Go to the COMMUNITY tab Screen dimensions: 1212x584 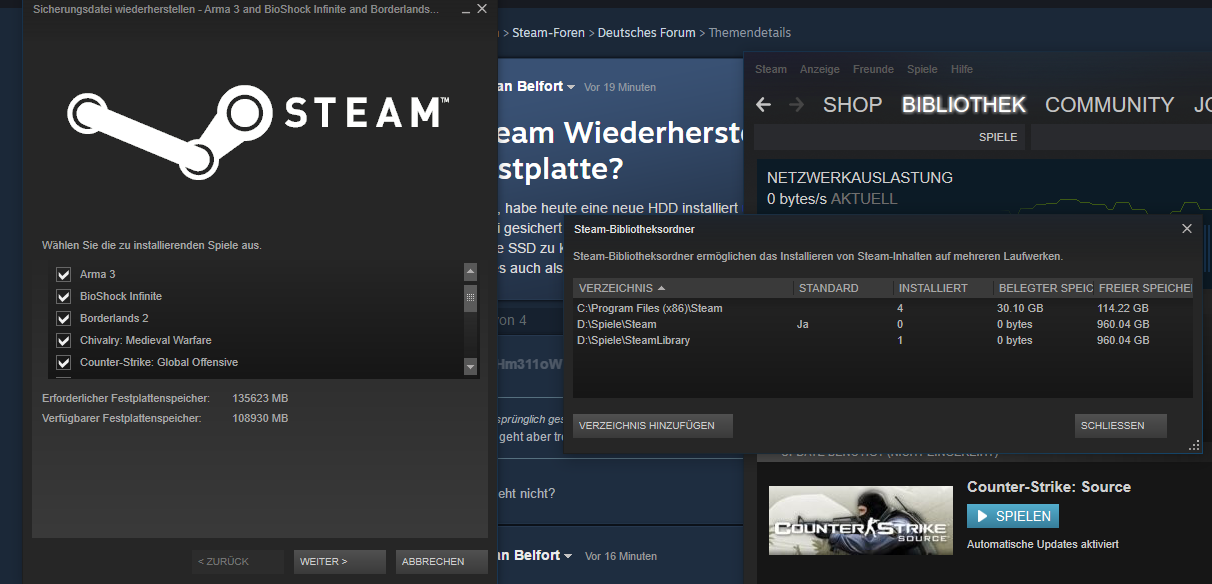coord(1109,105)
